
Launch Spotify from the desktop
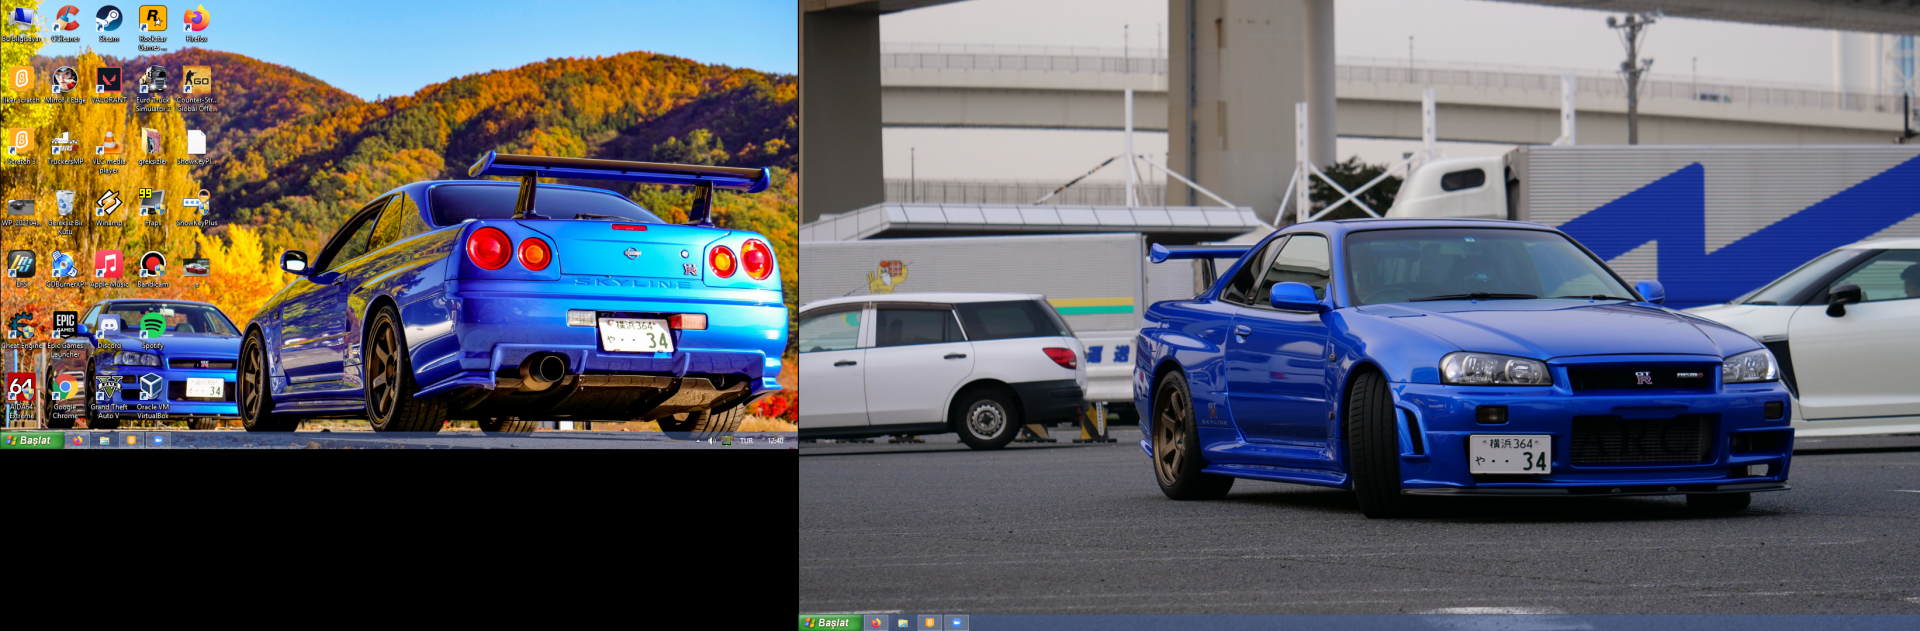pos(152,331)
